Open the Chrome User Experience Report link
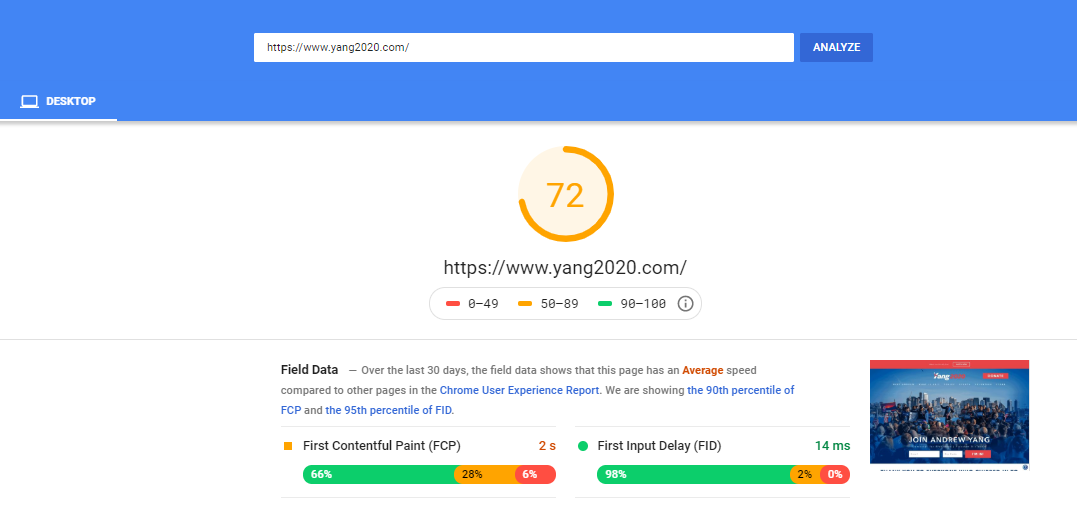The image size is (1077, 512). click(520, 390)
